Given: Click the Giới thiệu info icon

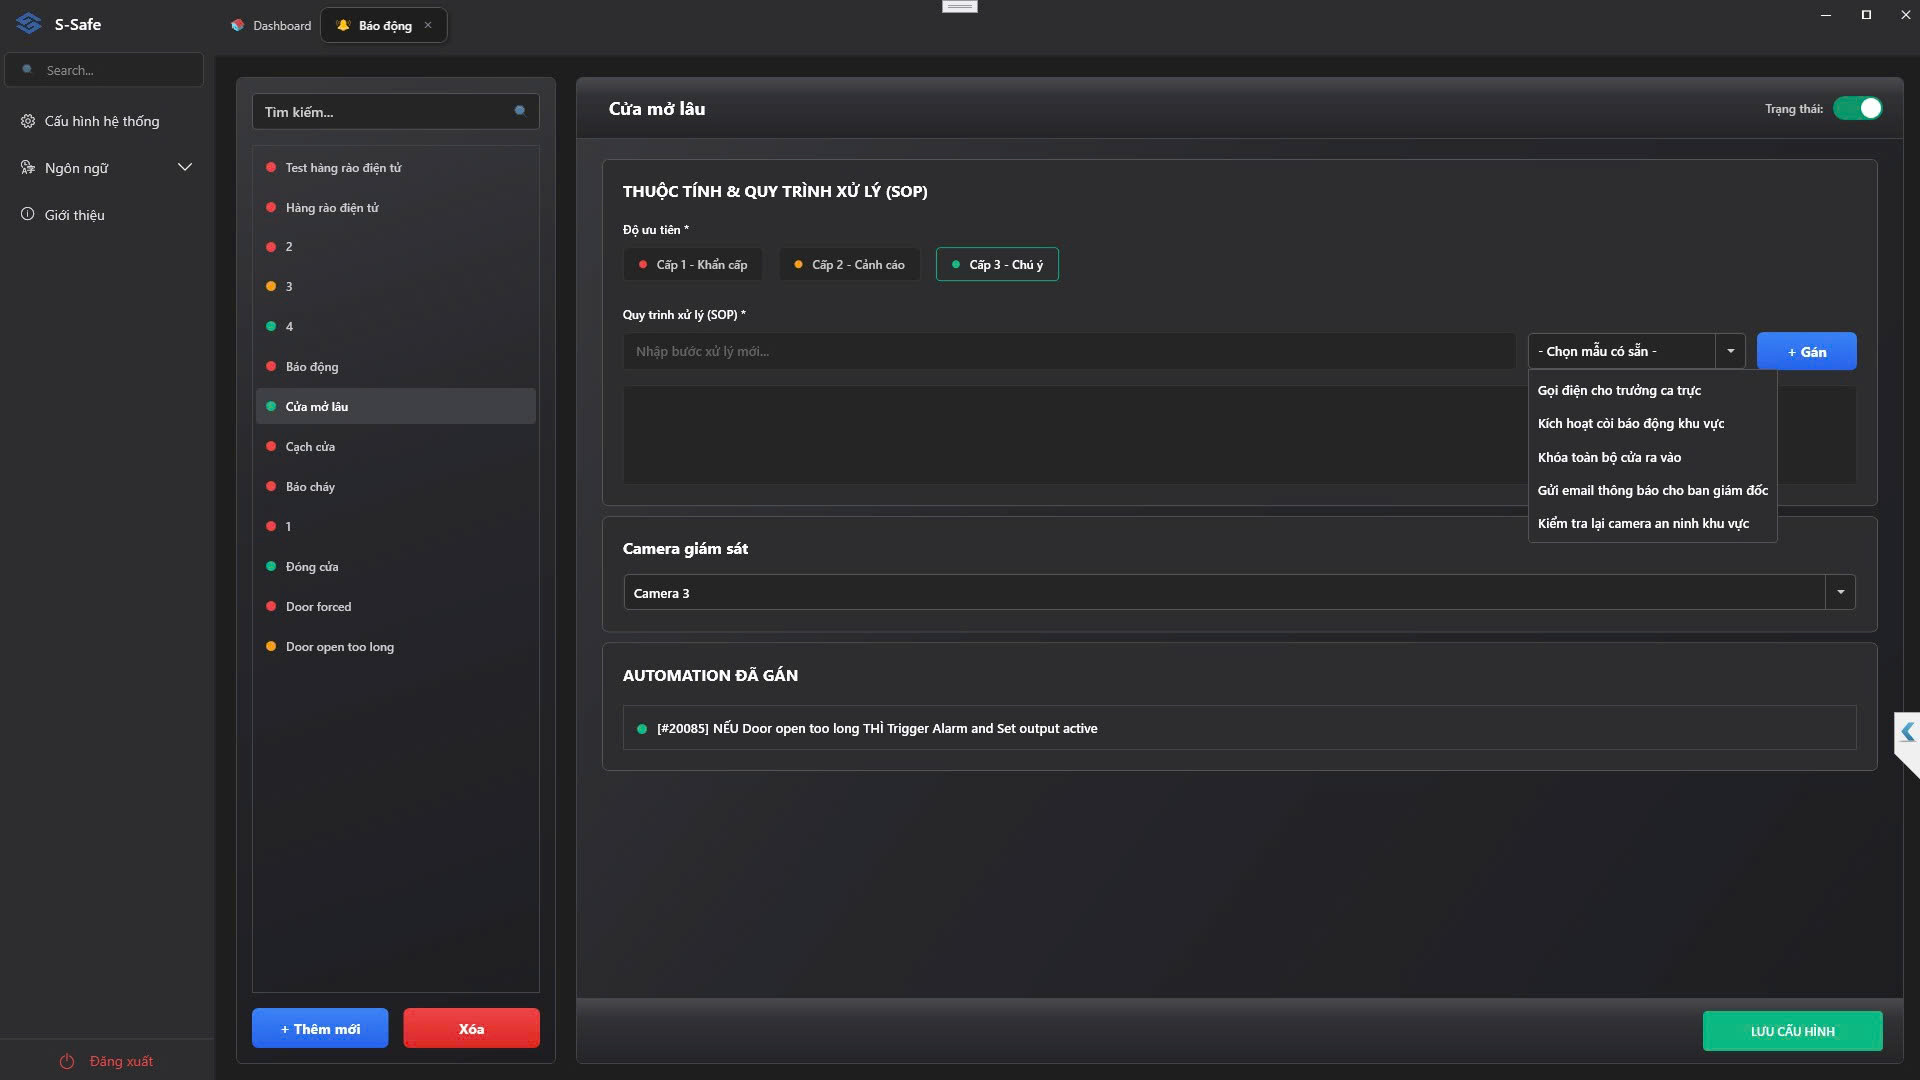Looking at the screenshot, I should point(28,214).
